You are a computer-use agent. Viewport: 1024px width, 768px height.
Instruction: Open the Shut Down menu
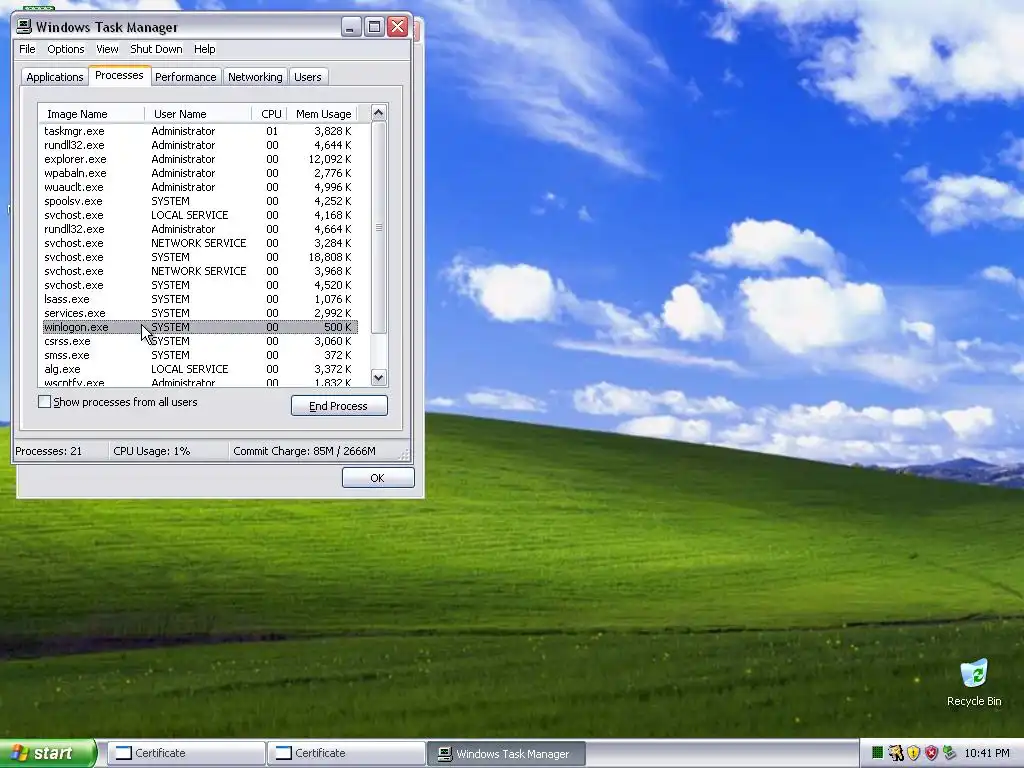[156, 49]
